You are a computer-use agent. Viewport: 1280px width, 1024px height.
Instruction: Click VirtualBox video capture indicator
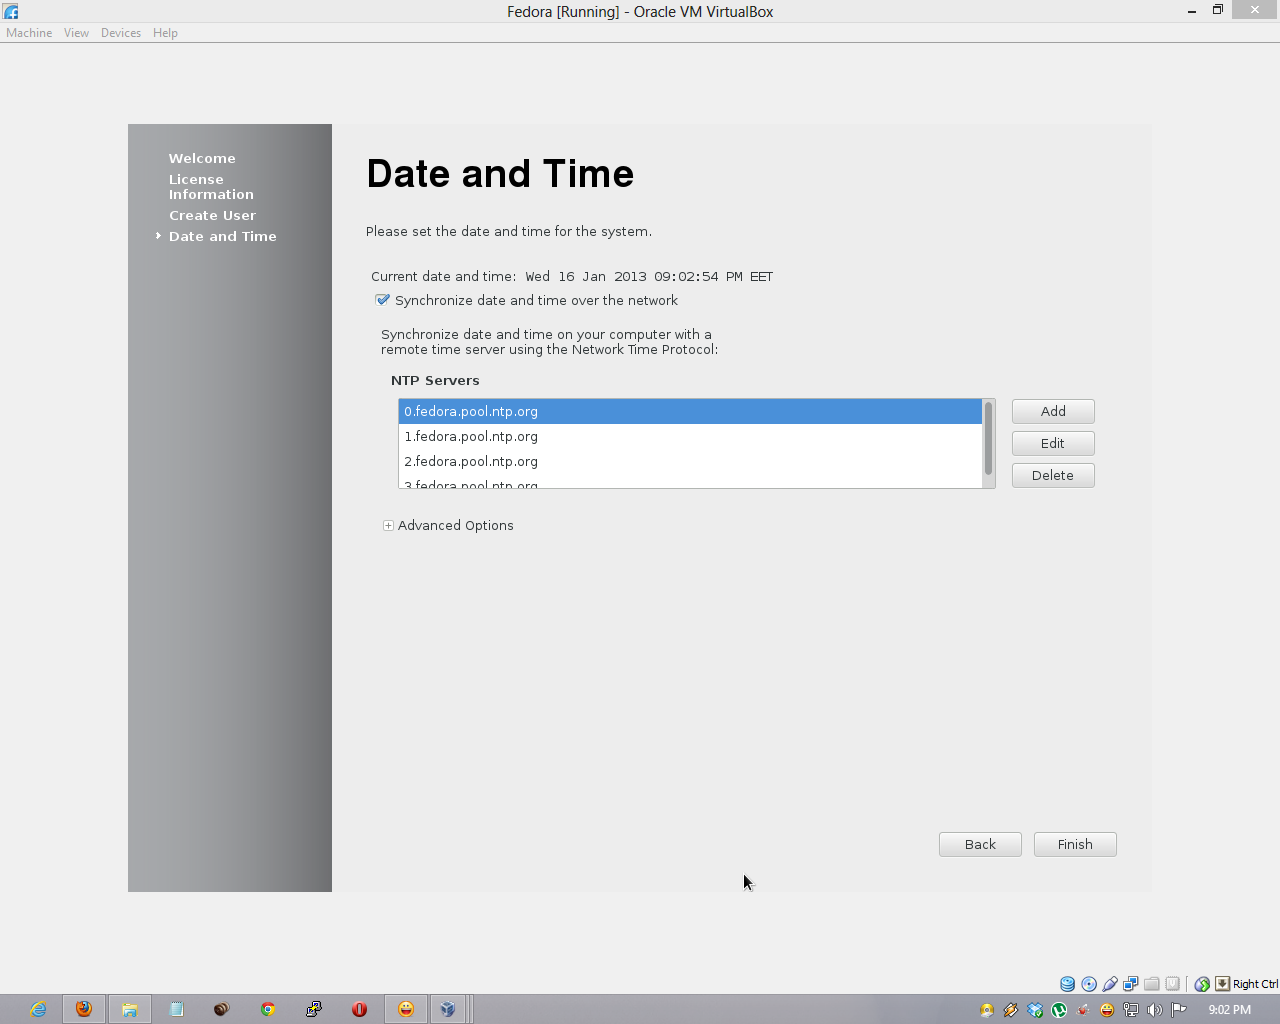1173,984
